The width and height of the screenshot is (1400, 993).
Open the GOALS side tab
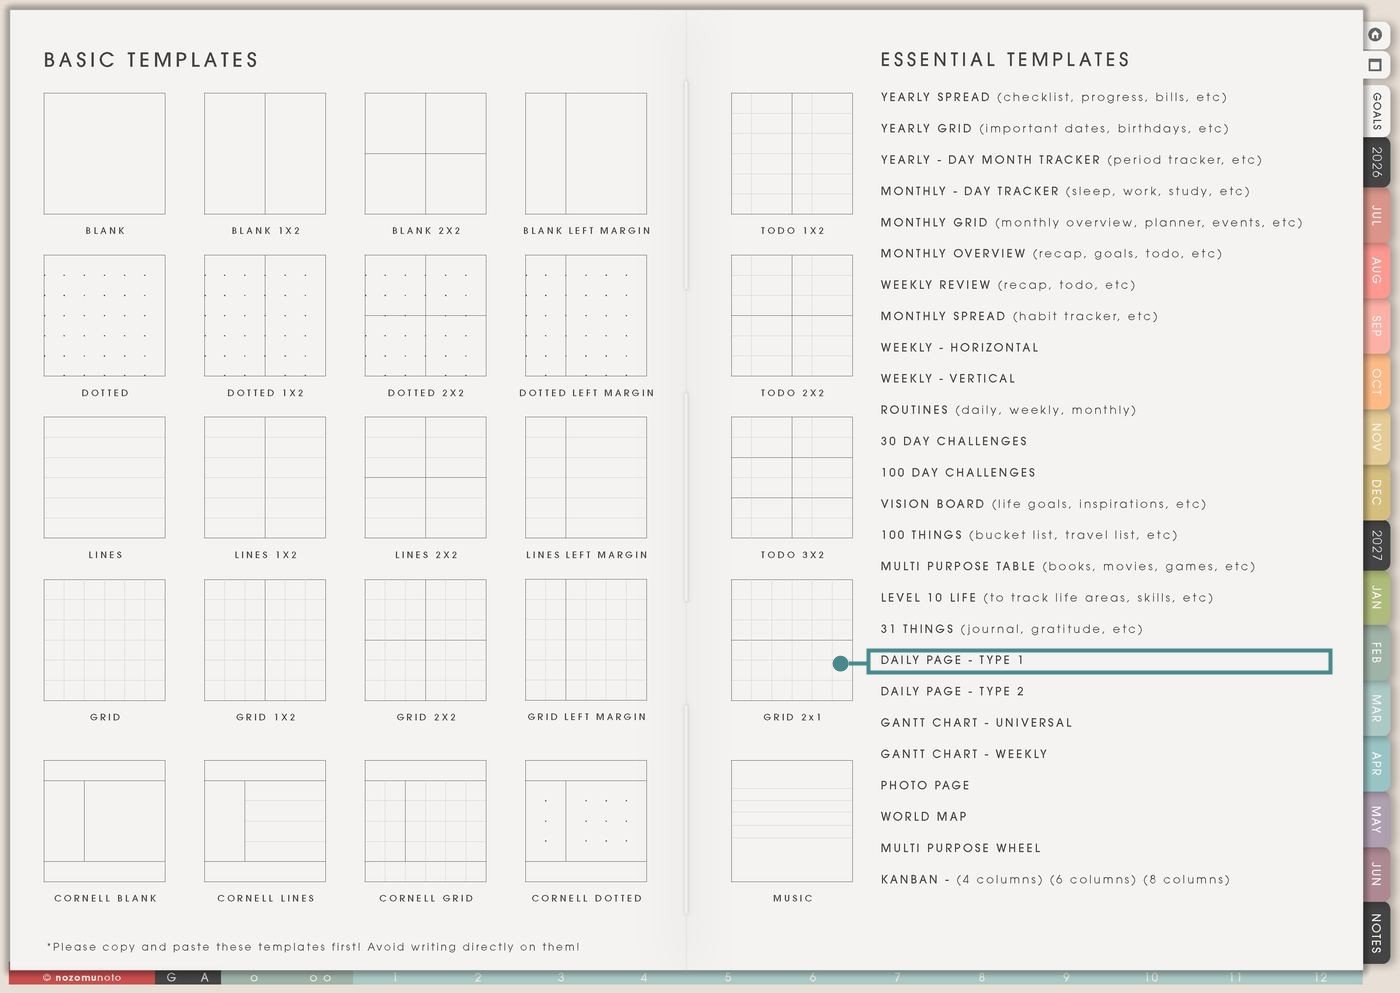point(1376,110)
